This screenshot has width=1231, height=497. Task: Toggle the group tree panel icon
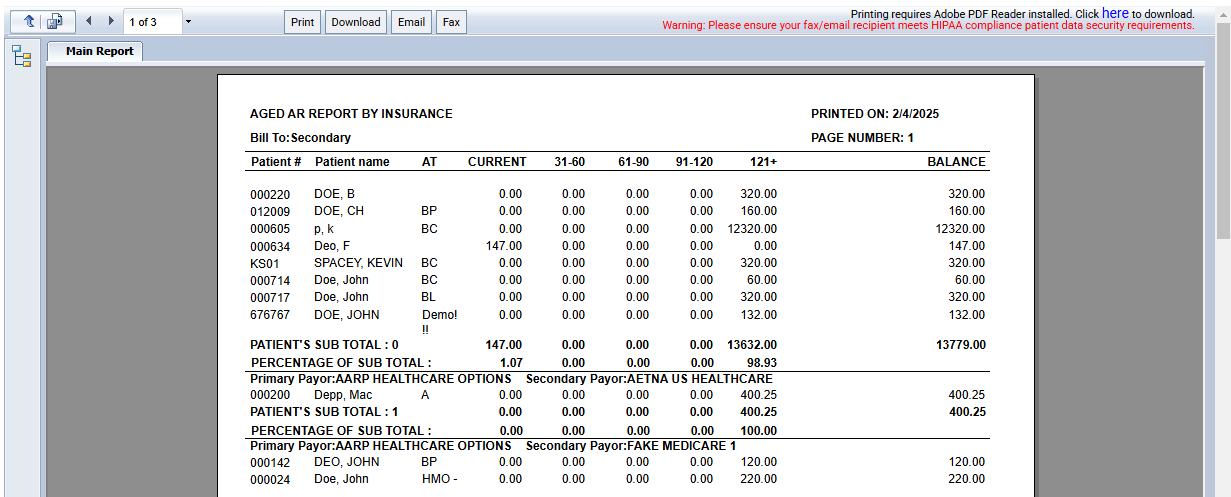[x=21, y=57]
